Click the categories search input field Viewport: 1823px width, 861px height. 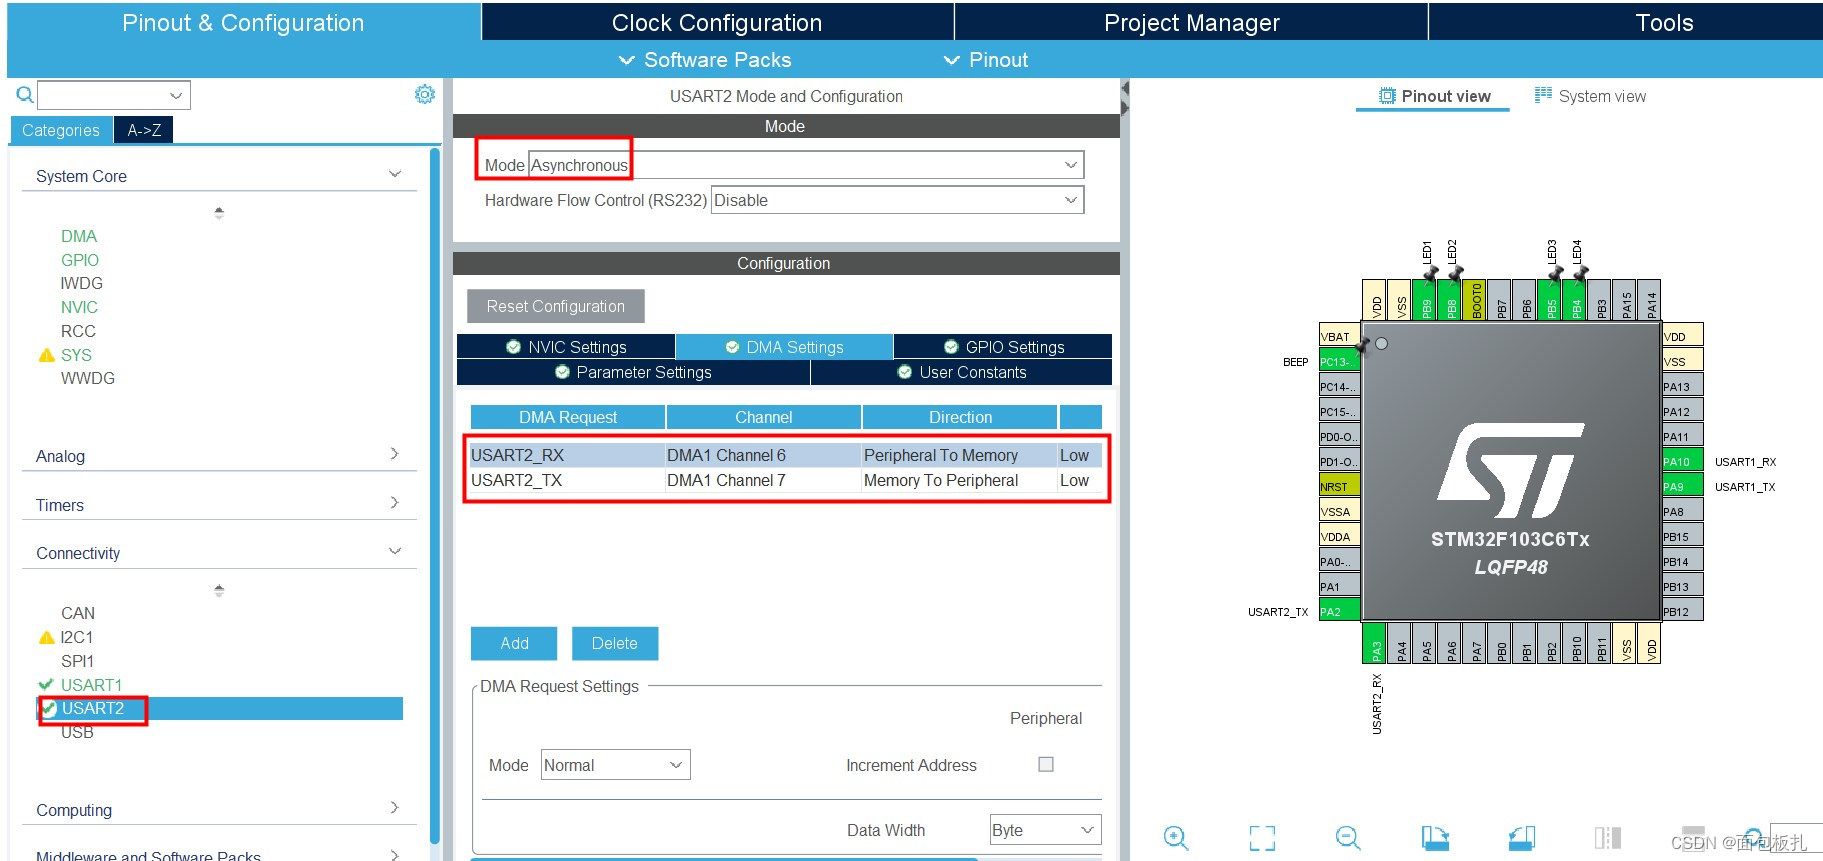pos(102,95)
